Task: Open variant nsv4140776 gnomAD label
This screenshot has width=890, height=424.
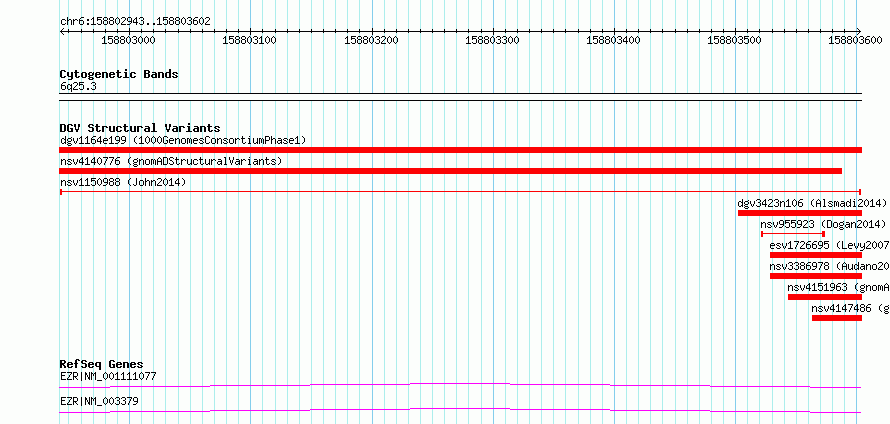Action: 171,161
